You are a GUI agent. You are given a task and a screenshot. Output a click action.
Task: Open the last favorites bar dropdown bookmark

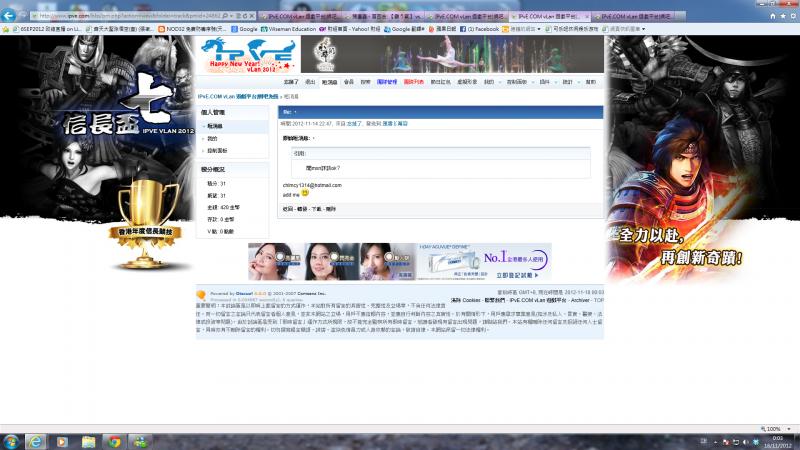pos(623,29)
